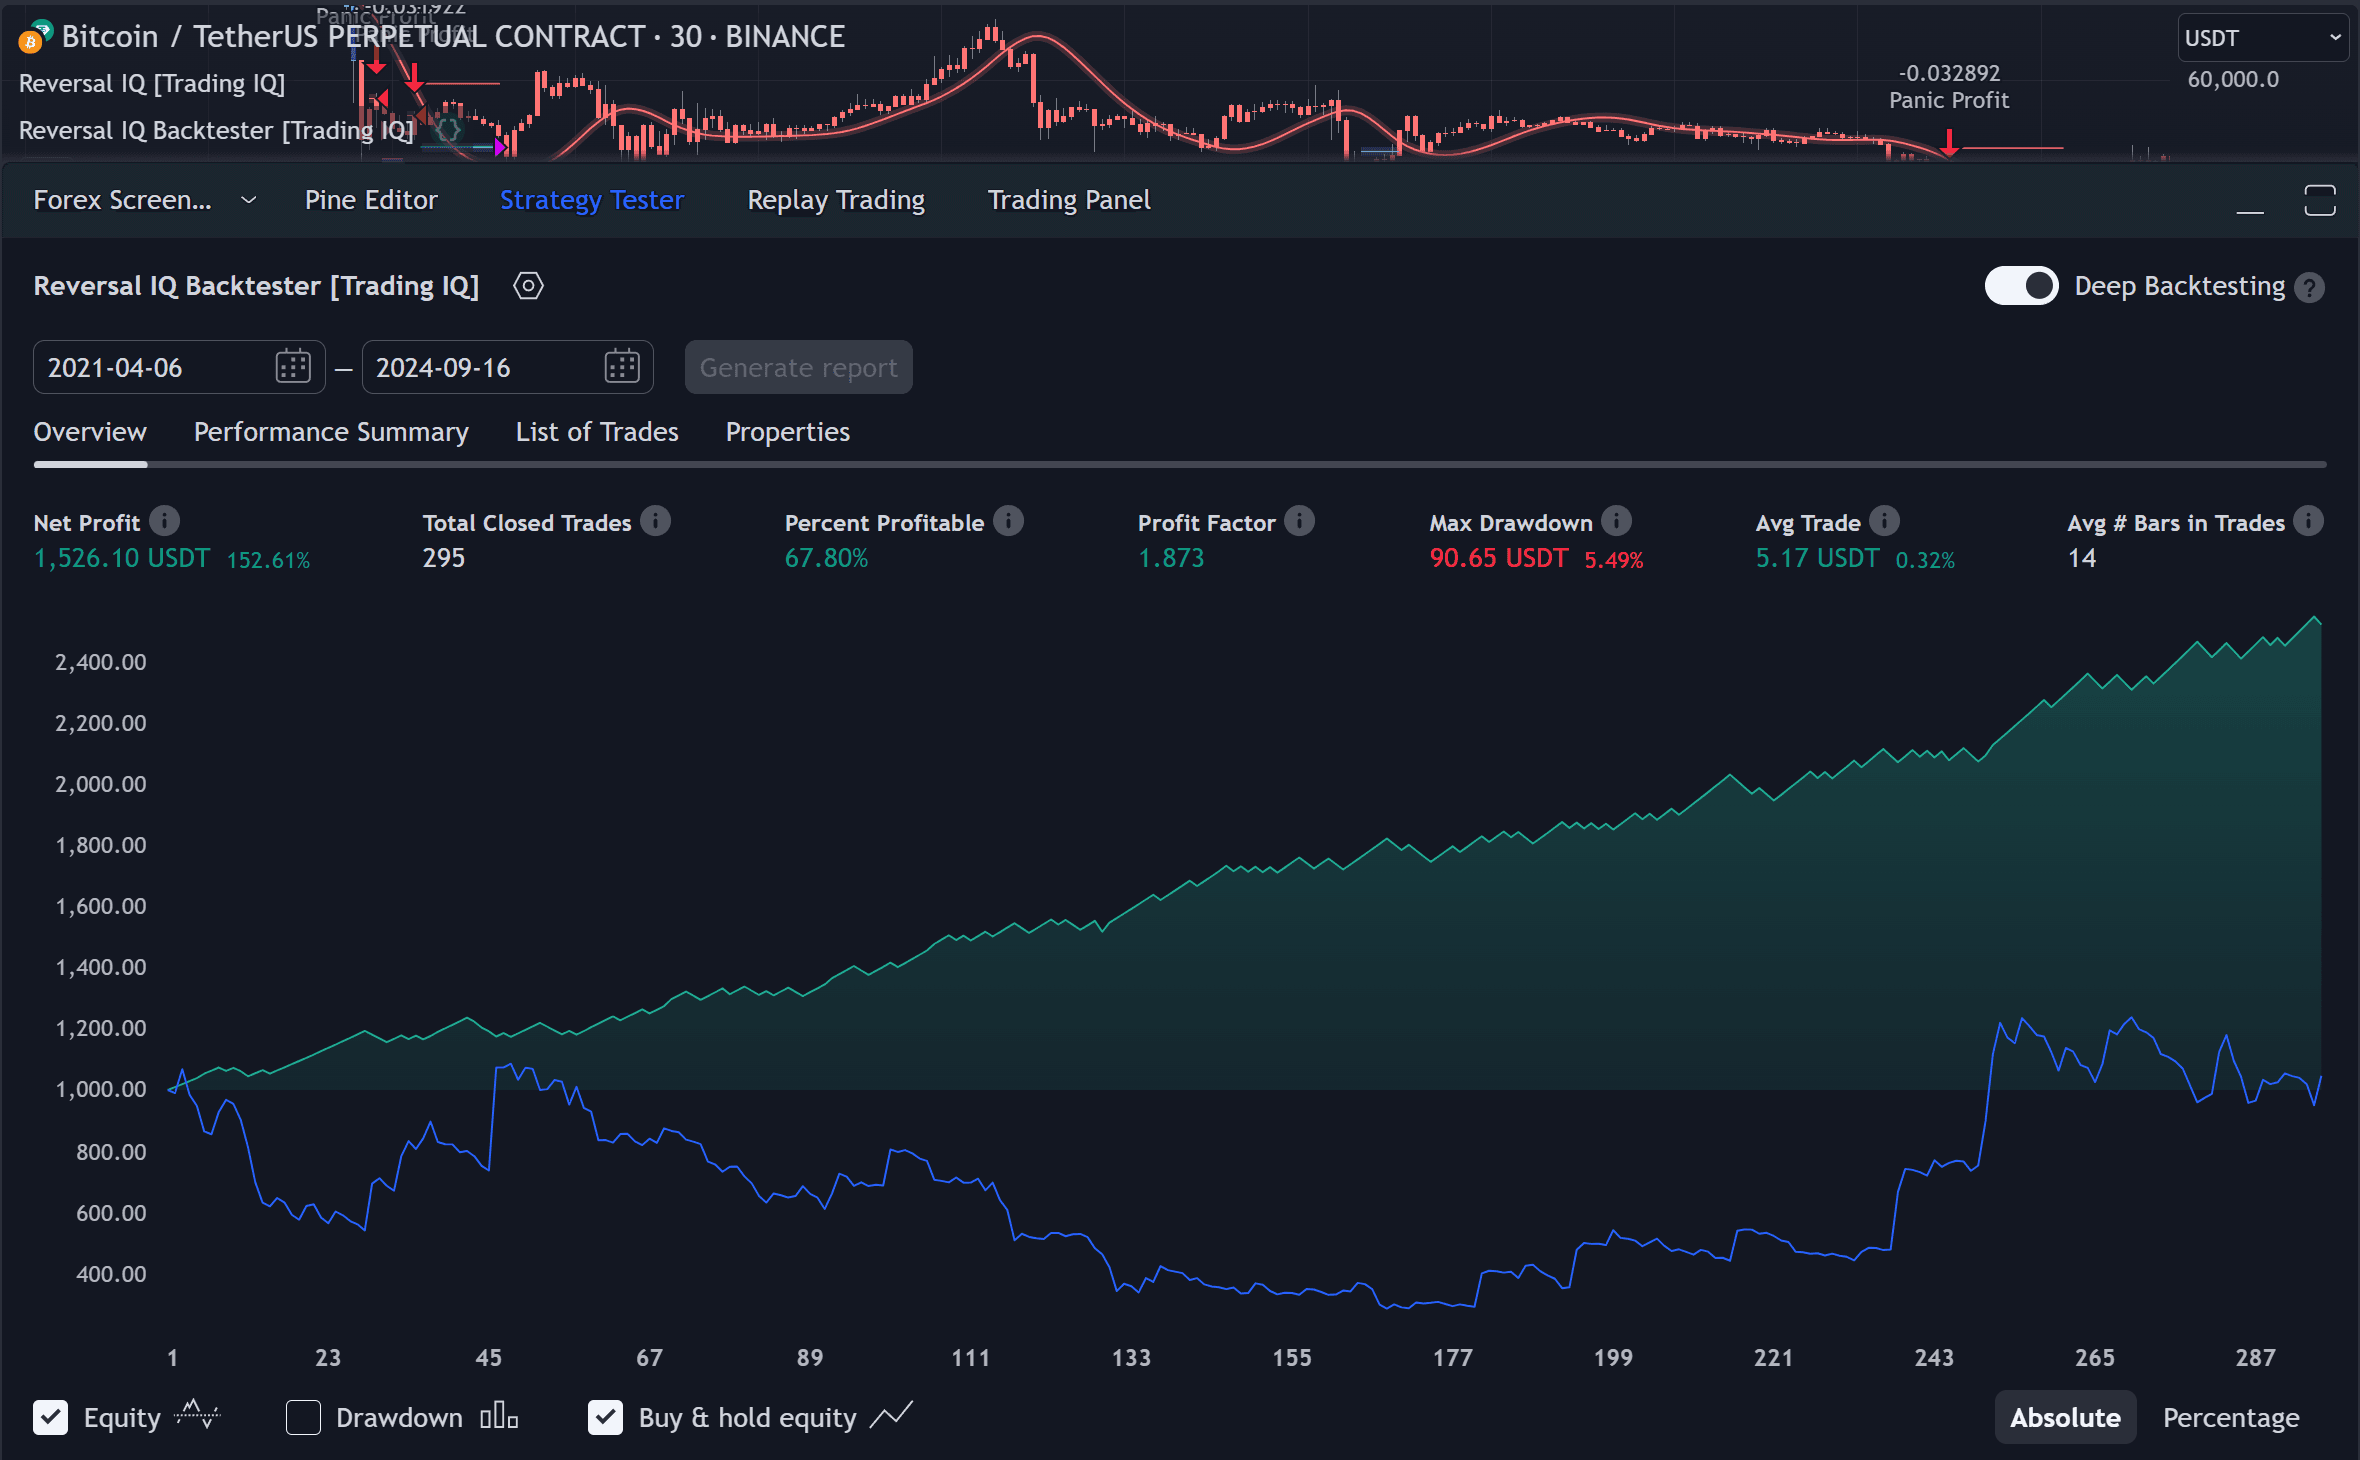Click max drawdown value 90.65 USDT

1498,558
